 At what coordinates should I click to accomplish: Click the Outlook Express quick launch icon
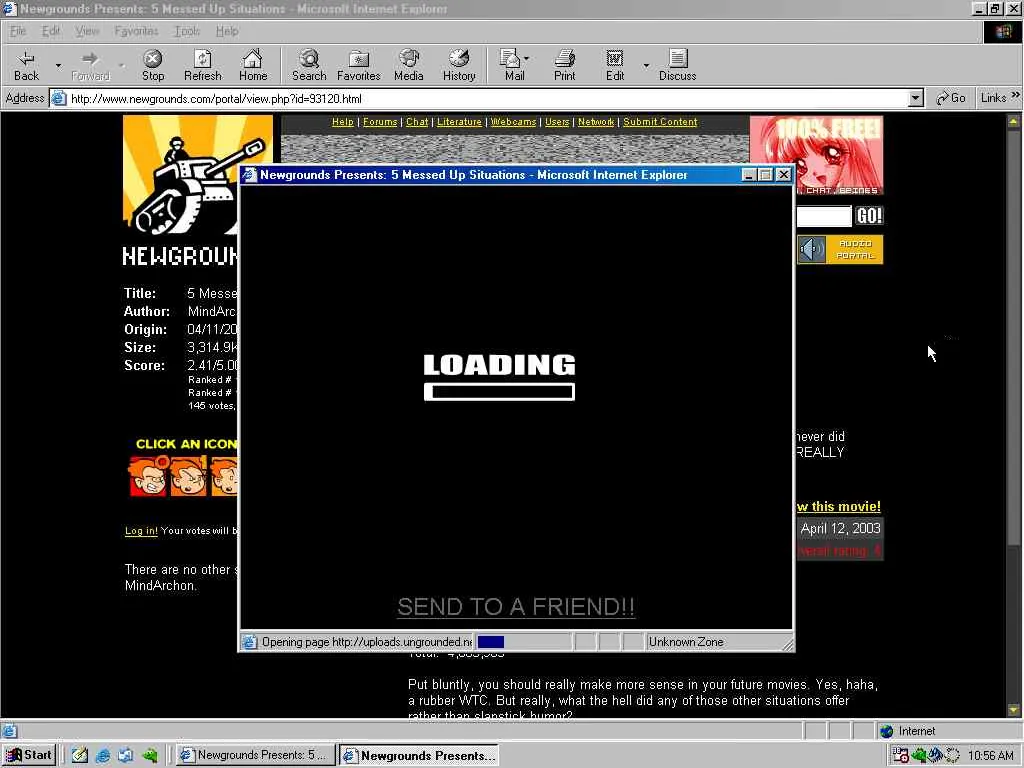[x=125, y=756]
